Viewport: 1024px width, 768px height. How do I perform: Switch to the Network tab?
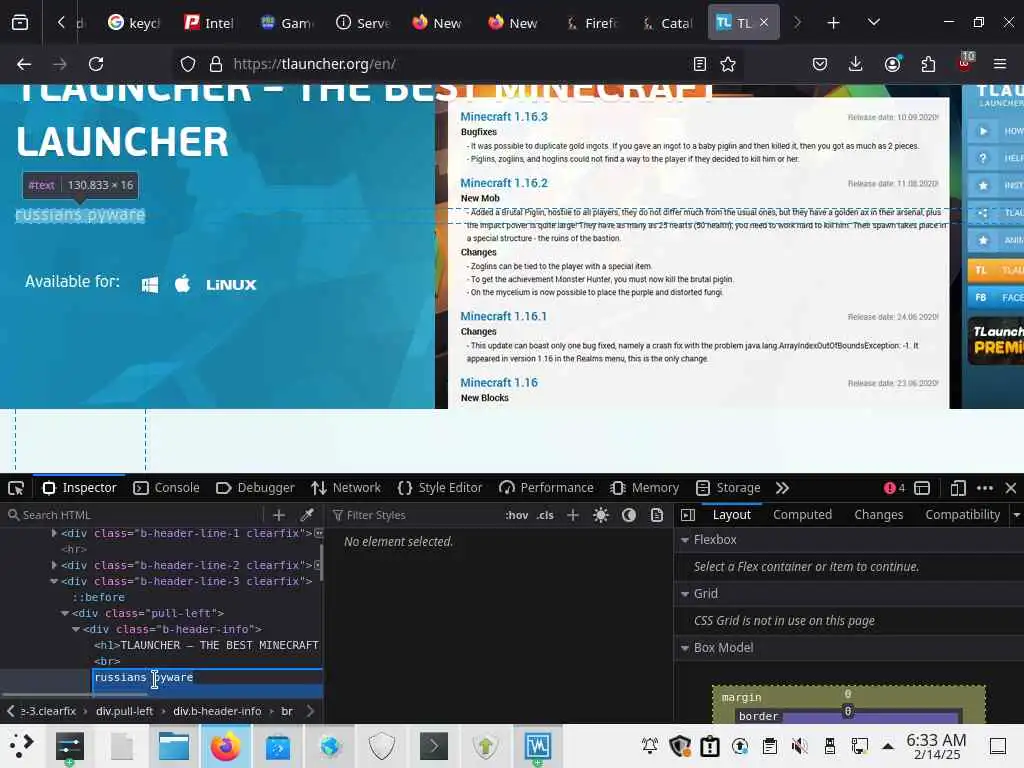click(345, 488)
